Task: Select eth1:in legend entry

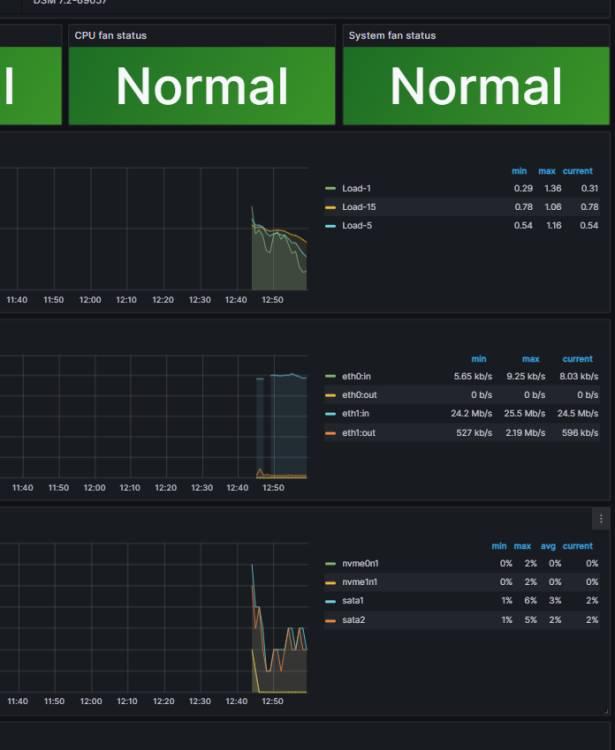Action: (x=355, y=414)
